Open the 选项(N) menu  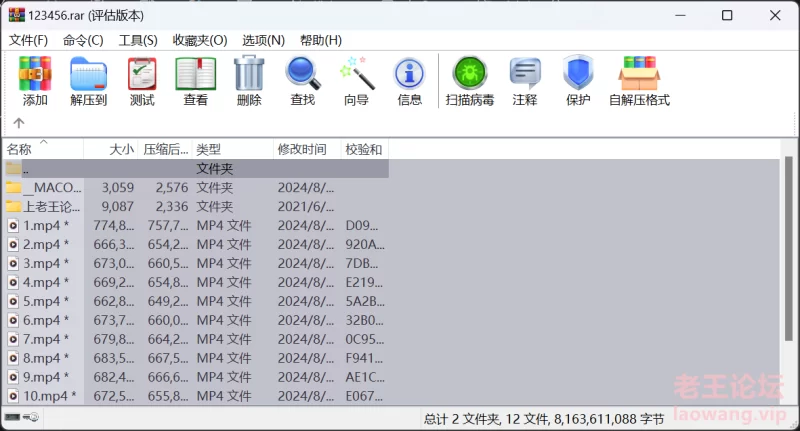coord(263,40)
